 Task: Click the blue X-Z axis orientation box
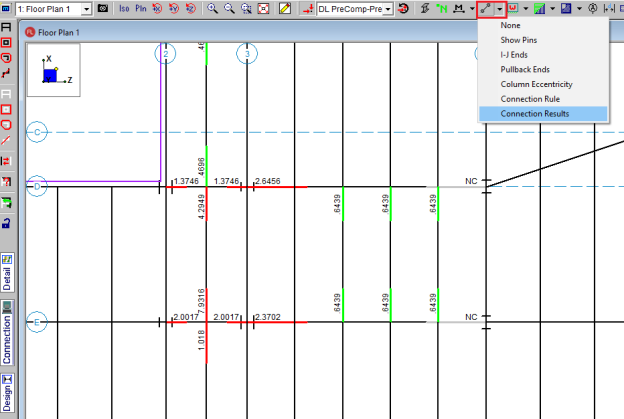50,75
